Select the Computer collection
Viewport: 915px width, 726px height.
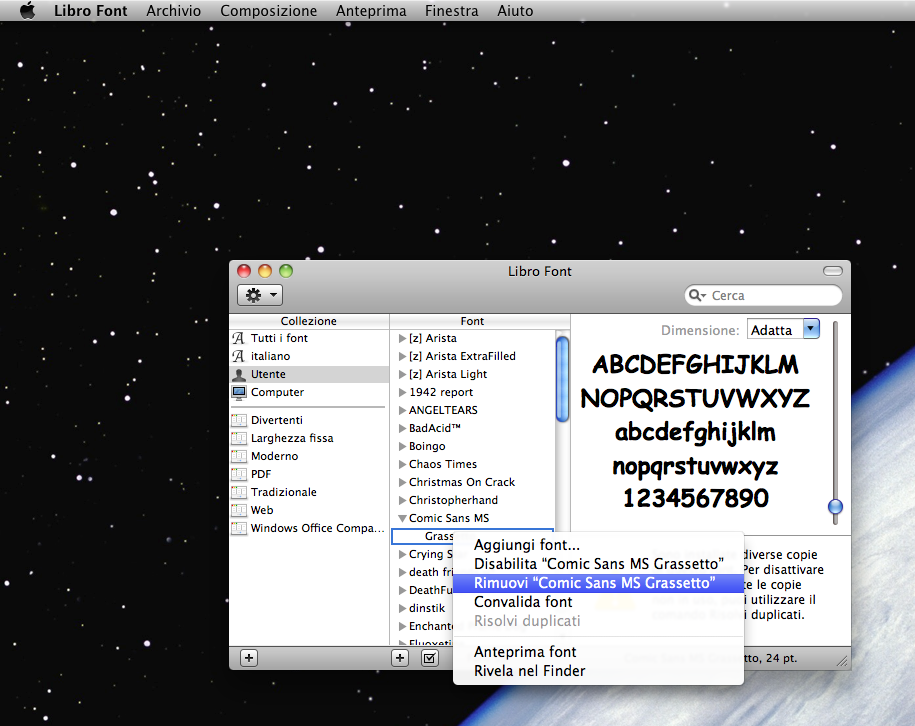tap(309, 392)
